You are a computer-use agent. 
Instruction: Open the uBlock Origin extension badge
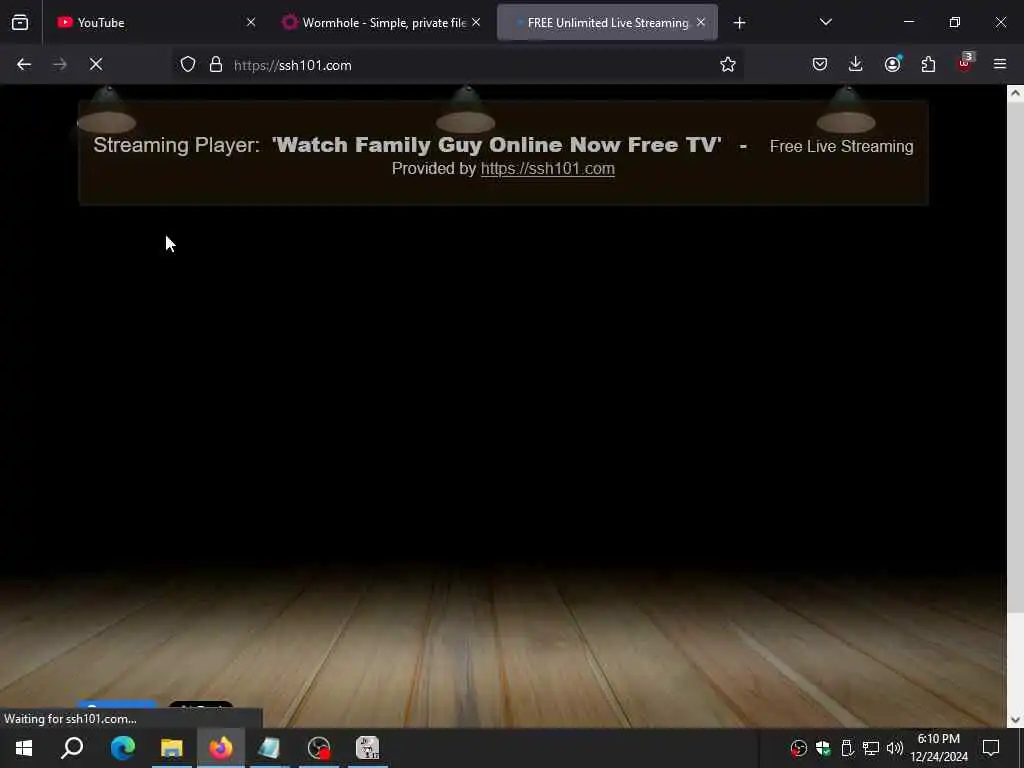[x=965, y=63]
